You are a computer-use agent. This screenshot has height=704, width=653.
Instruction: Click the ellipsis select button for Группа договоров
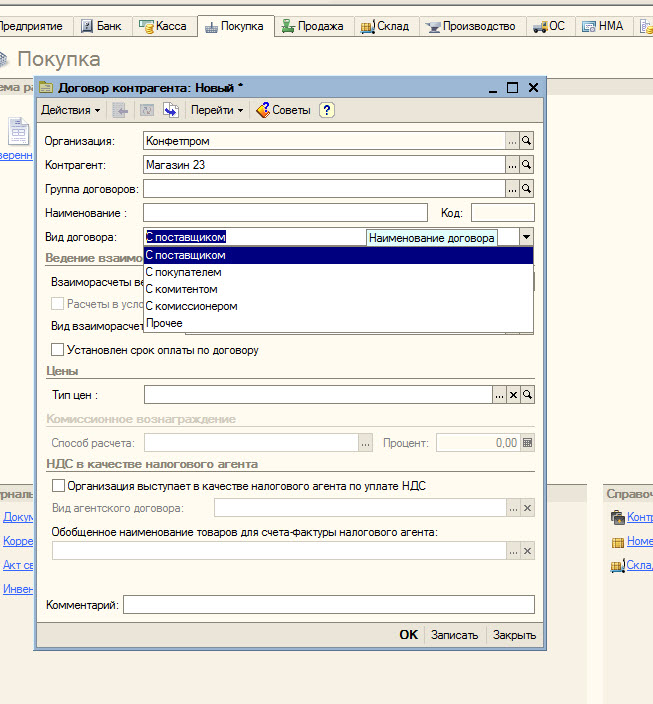click(x=513, y=189)
